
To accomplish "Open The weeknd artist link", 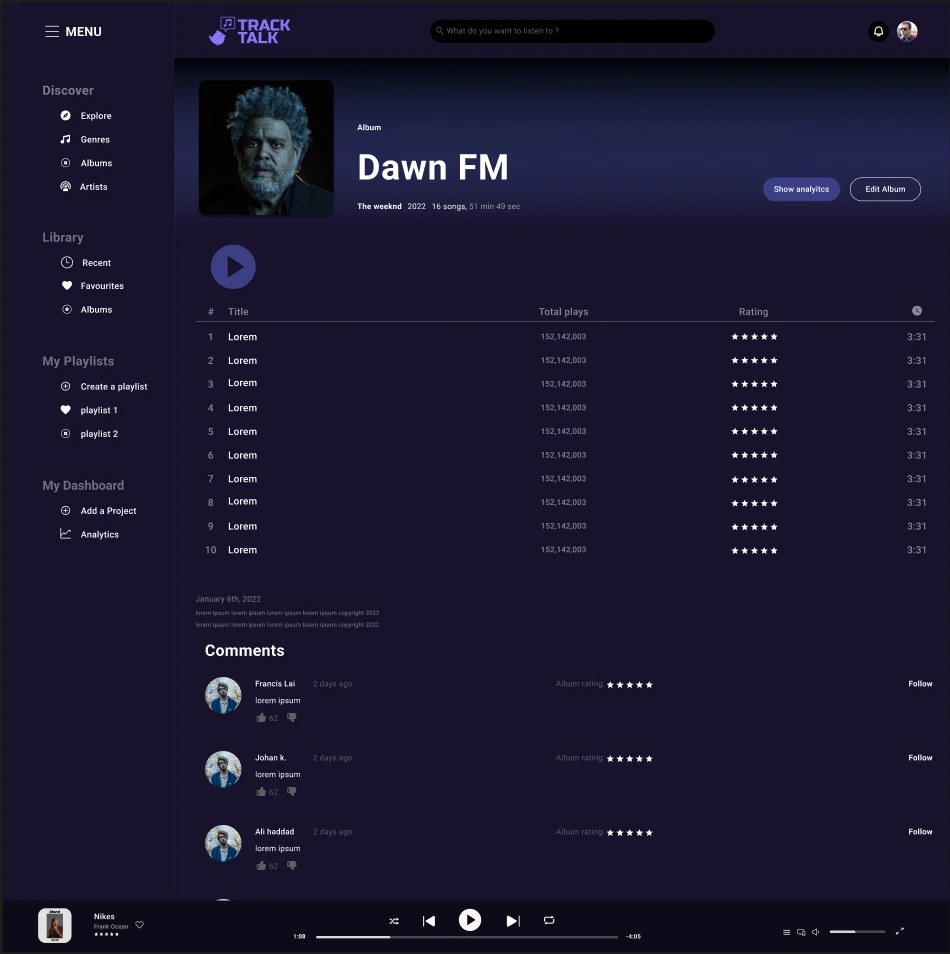I will (379, 206).
